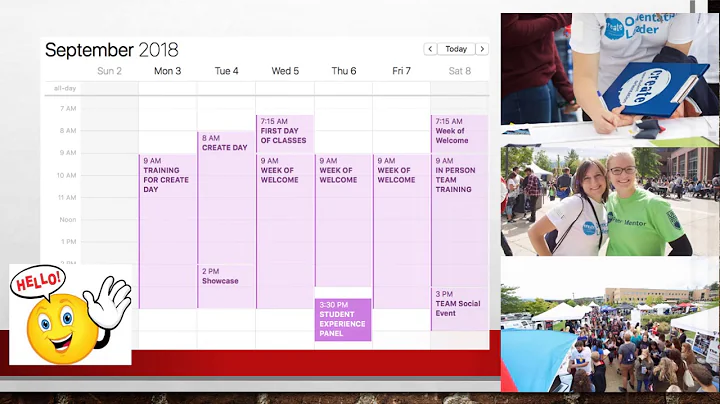Select the Tue 4 day header

tap(226, 71)
